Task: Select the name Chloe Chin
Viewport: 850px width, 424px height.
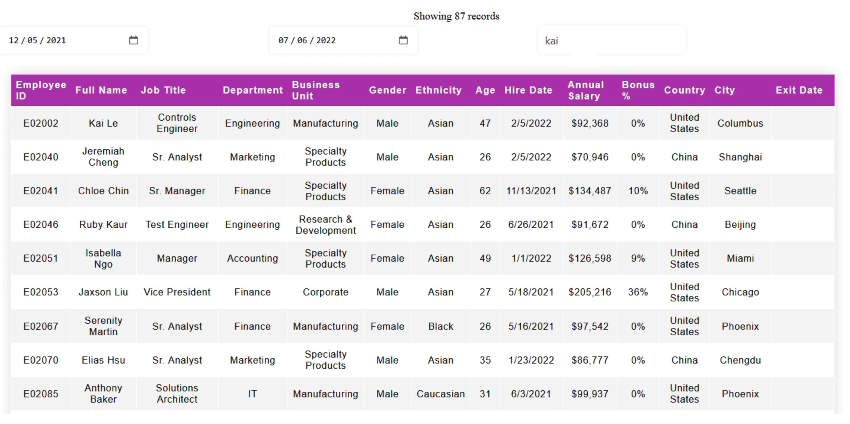Action: [103, 191]
